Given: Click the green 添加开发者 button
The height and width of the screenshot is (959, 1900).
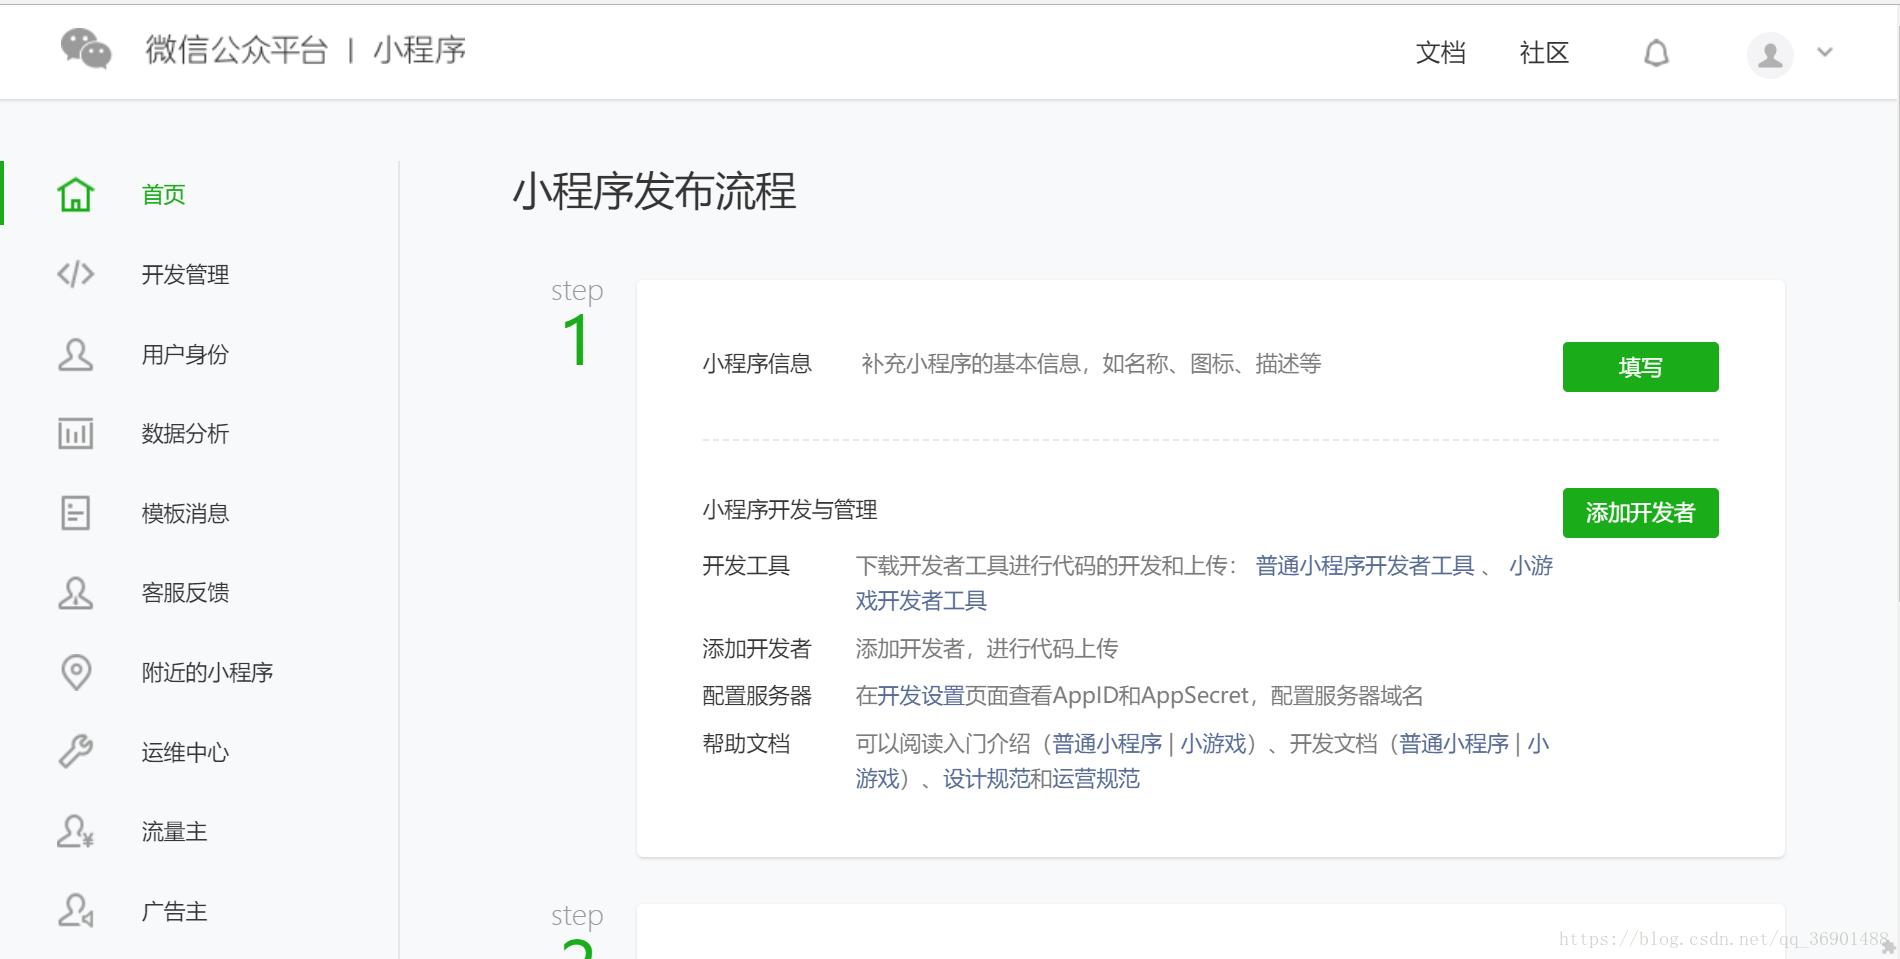Looking at the screenshot, I should click(1641, 513).
